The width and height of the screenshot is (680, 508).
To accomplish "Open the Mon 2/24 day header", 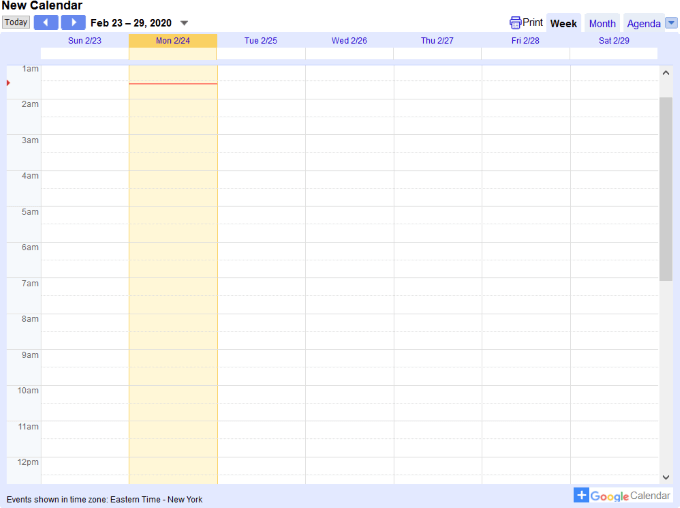I will pos(173,41).
